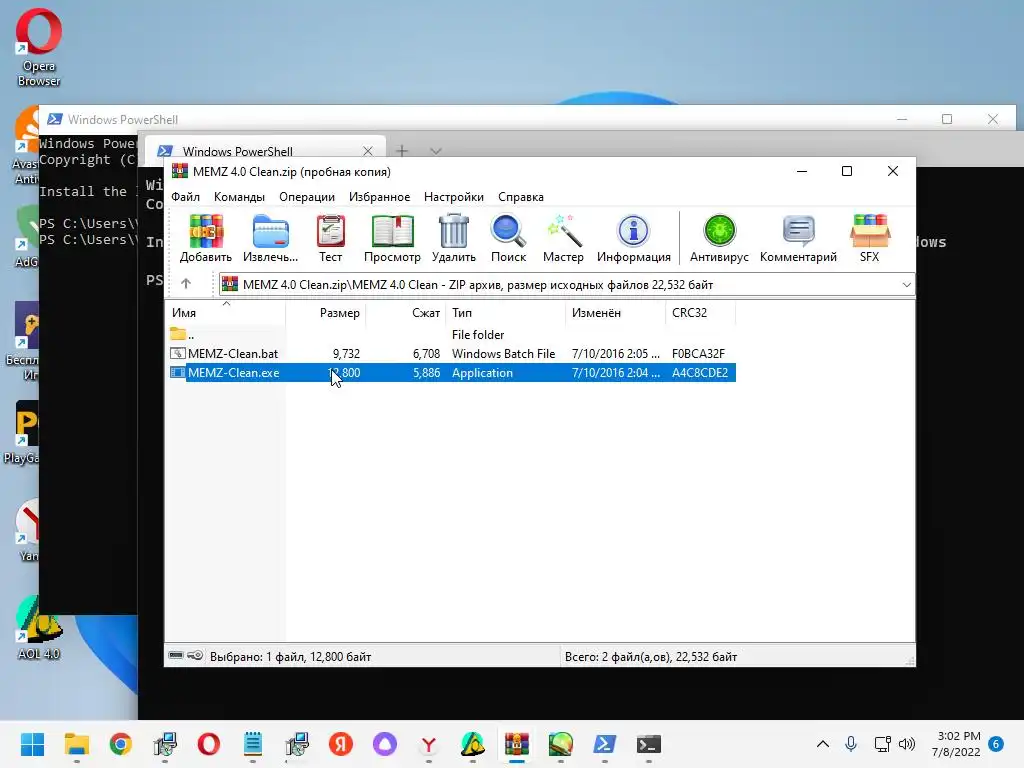The image size is (1024, 768).
Task: Sort files by Изменён column
Action: (615, 313)
